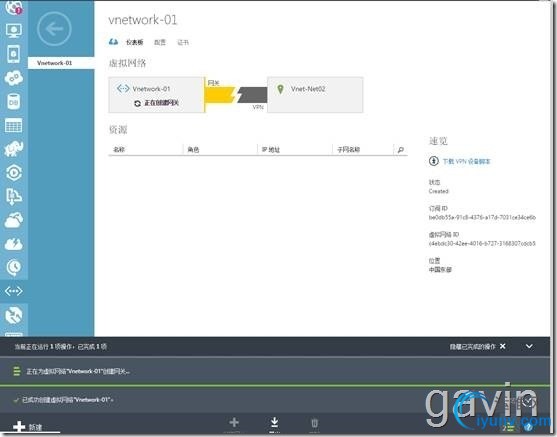
Task: Click the plus create gateway command
Action: [234, 422]
